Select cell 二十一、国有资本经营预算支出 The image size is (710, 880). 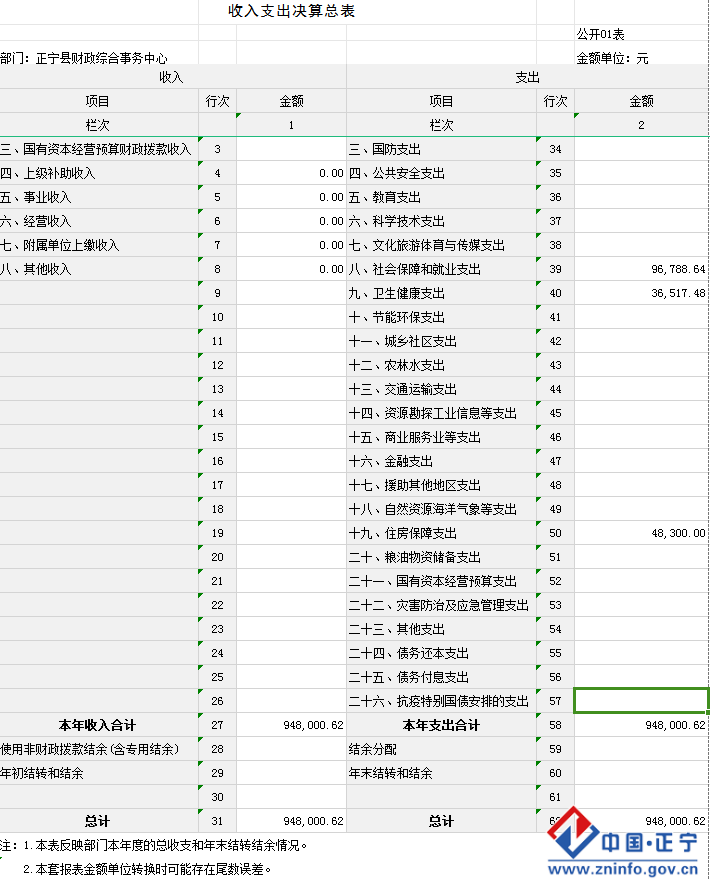click(442, 581)
